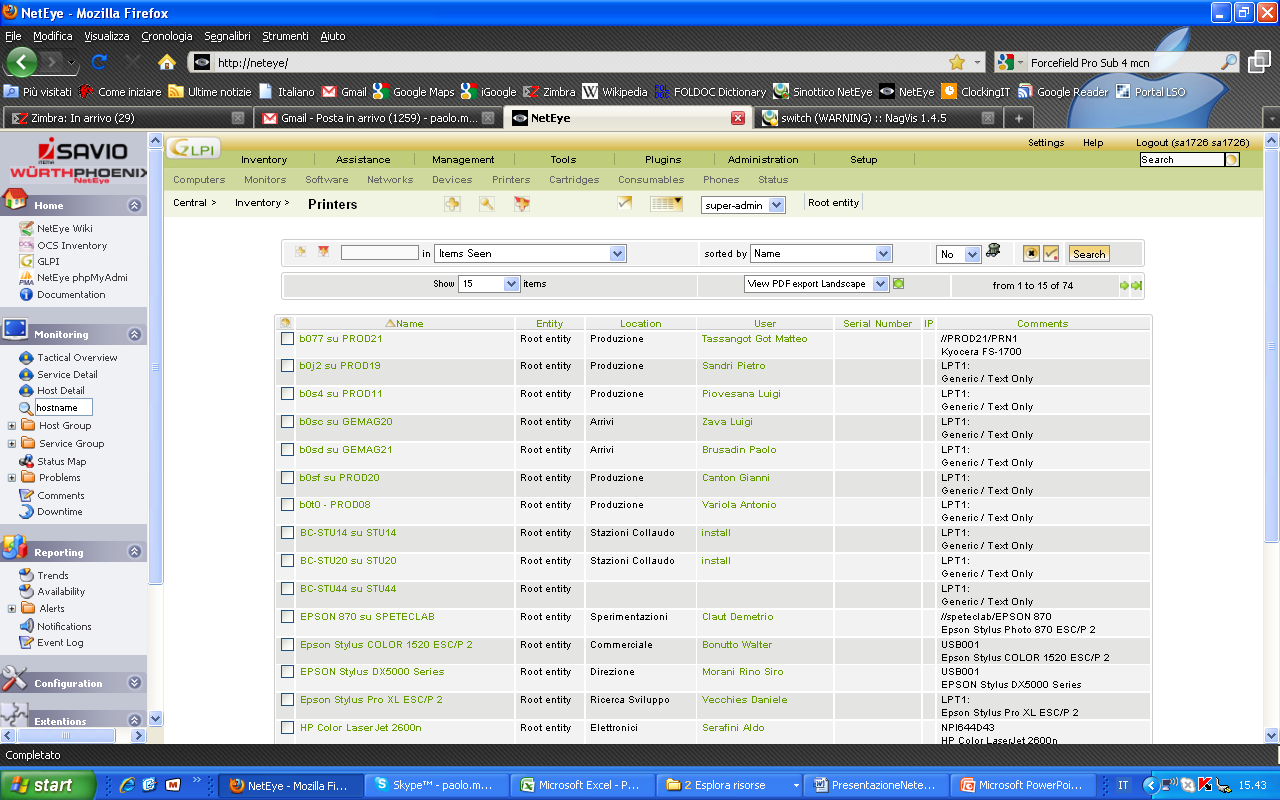Open the sorted by Name dropdown

point(821,254)
